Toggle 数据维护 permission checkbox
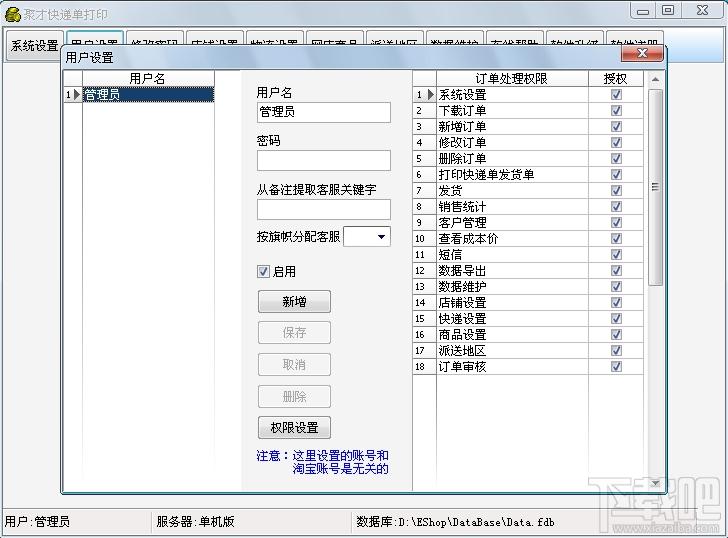The image size is (728, 538). (616, 286)
